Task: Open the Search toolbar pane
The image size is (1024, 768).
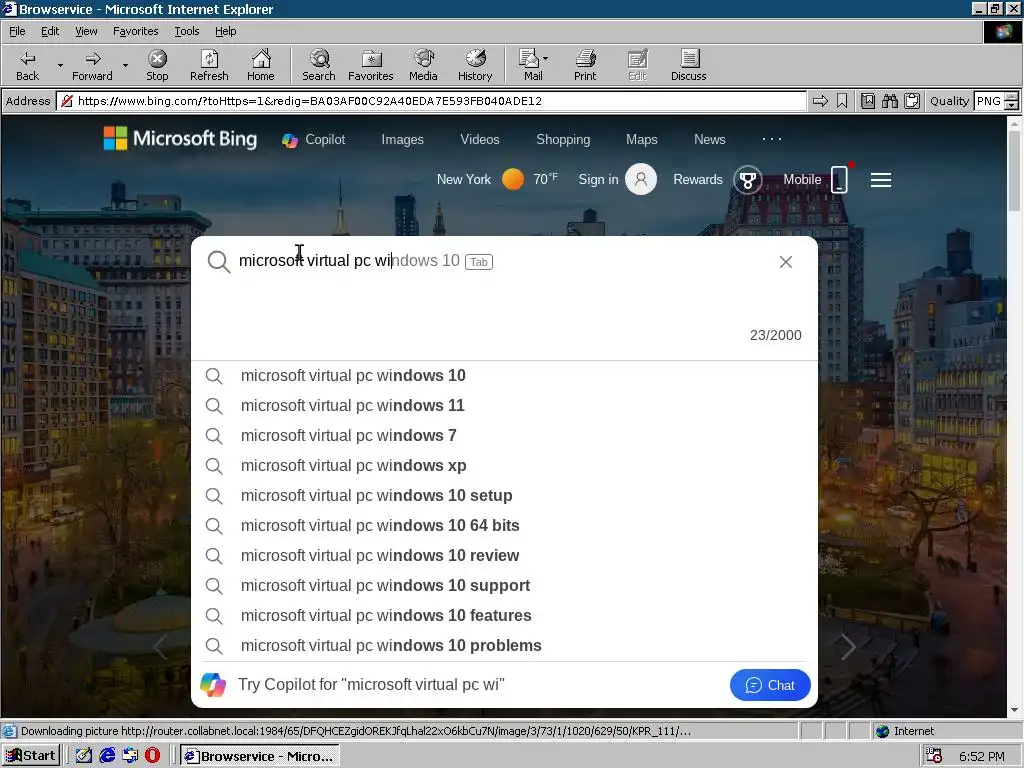Action: tap(319, 66)
